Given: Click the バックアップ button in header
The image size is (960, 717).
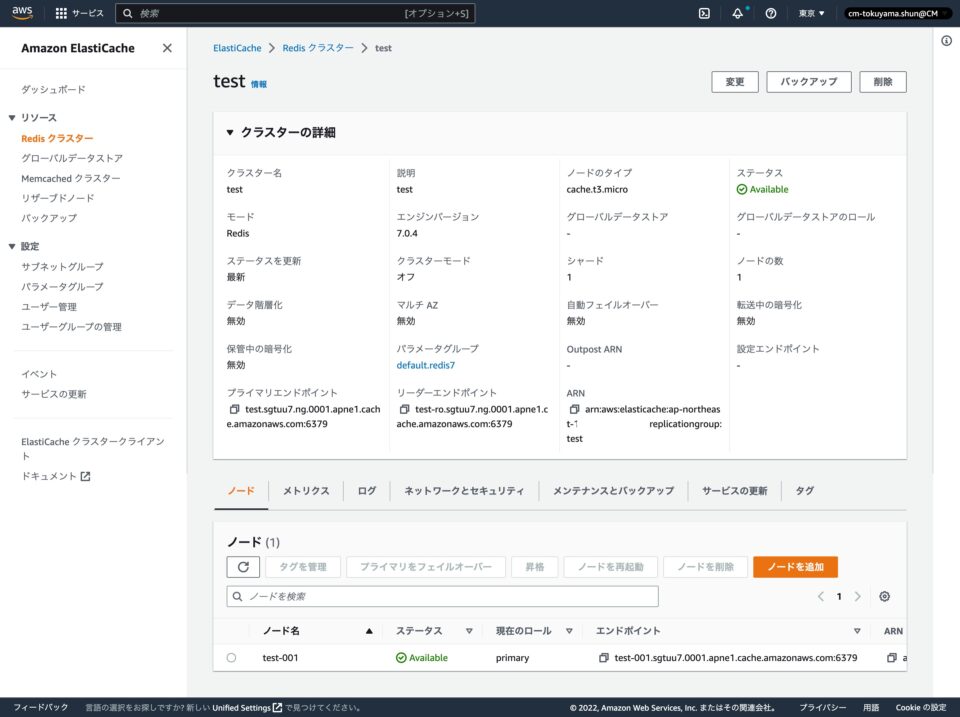Looking at the screenshot, I should click(x=809, y=82).
